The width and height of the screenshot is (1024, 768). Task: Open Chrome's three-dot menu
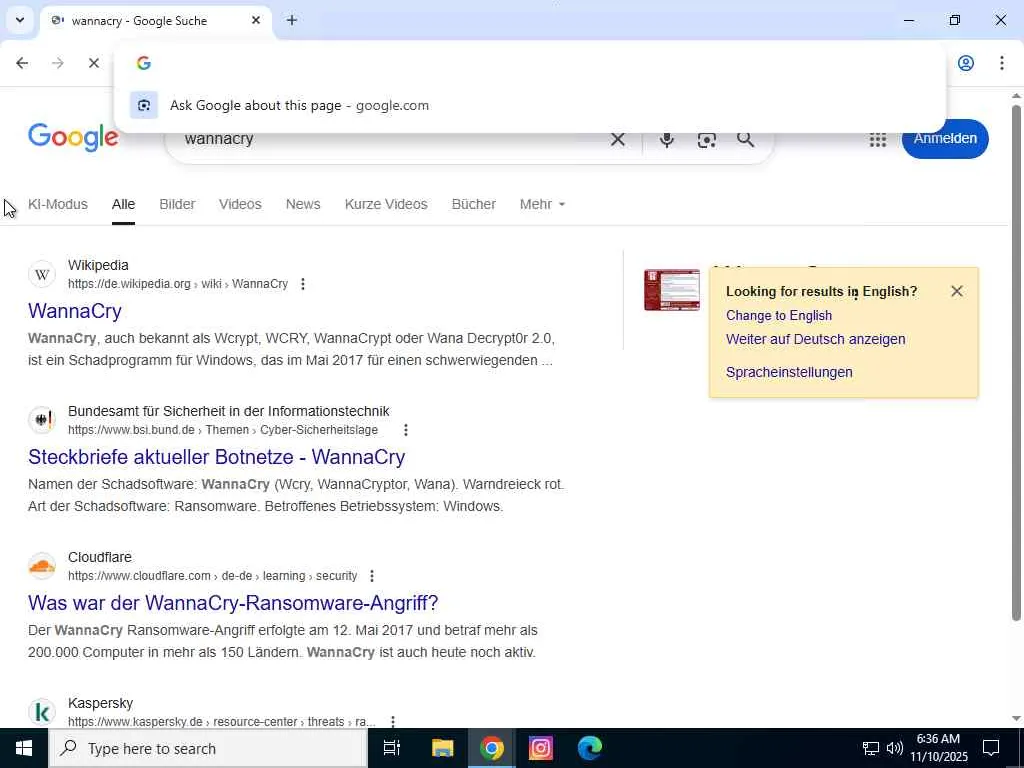(1002, 63)
